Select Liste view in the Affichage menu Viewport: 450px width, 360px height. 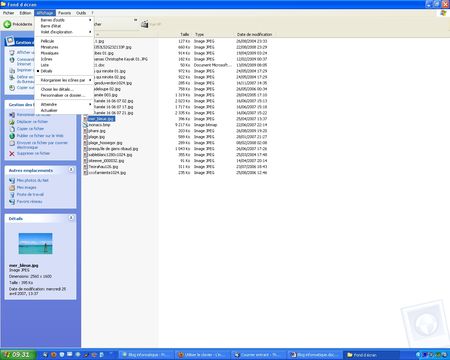(45, 65)
